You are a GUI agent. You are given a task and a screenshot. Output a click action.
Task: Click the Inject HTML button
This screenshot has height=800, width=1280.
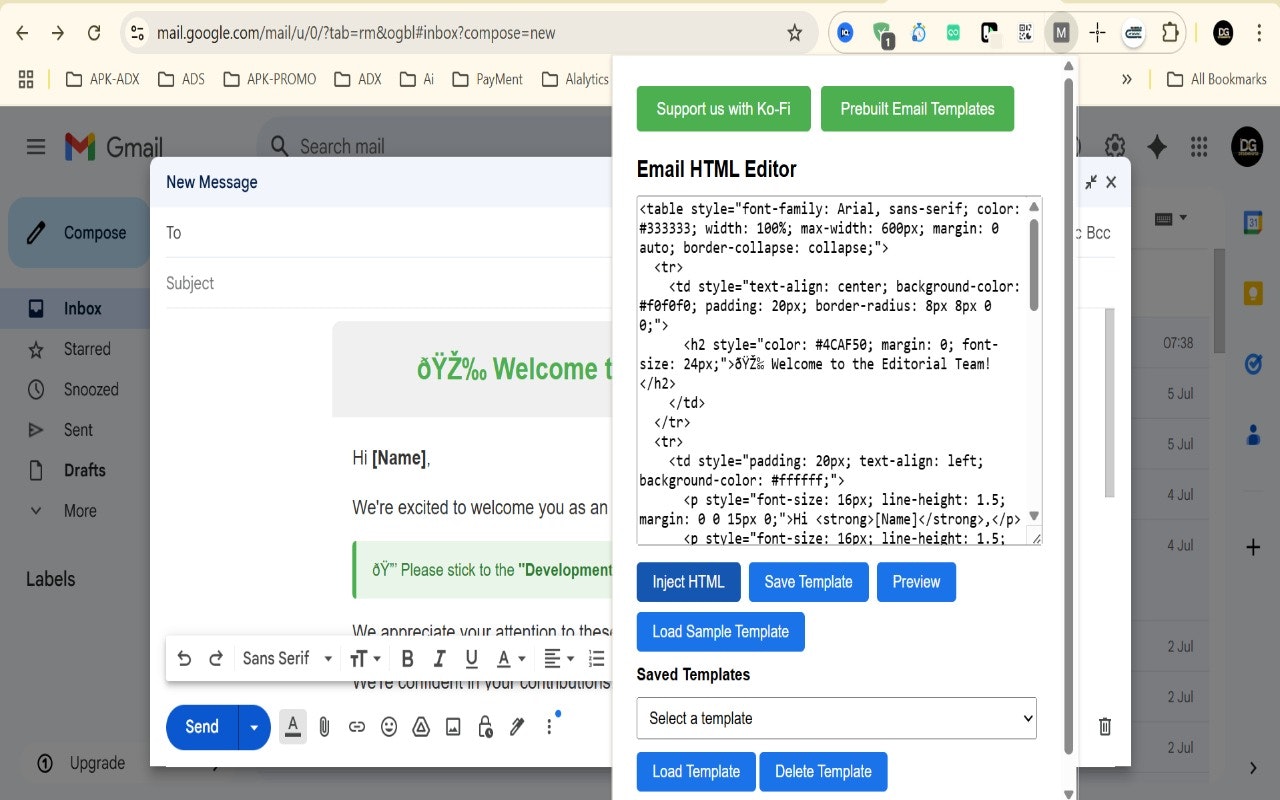(688, 582)
